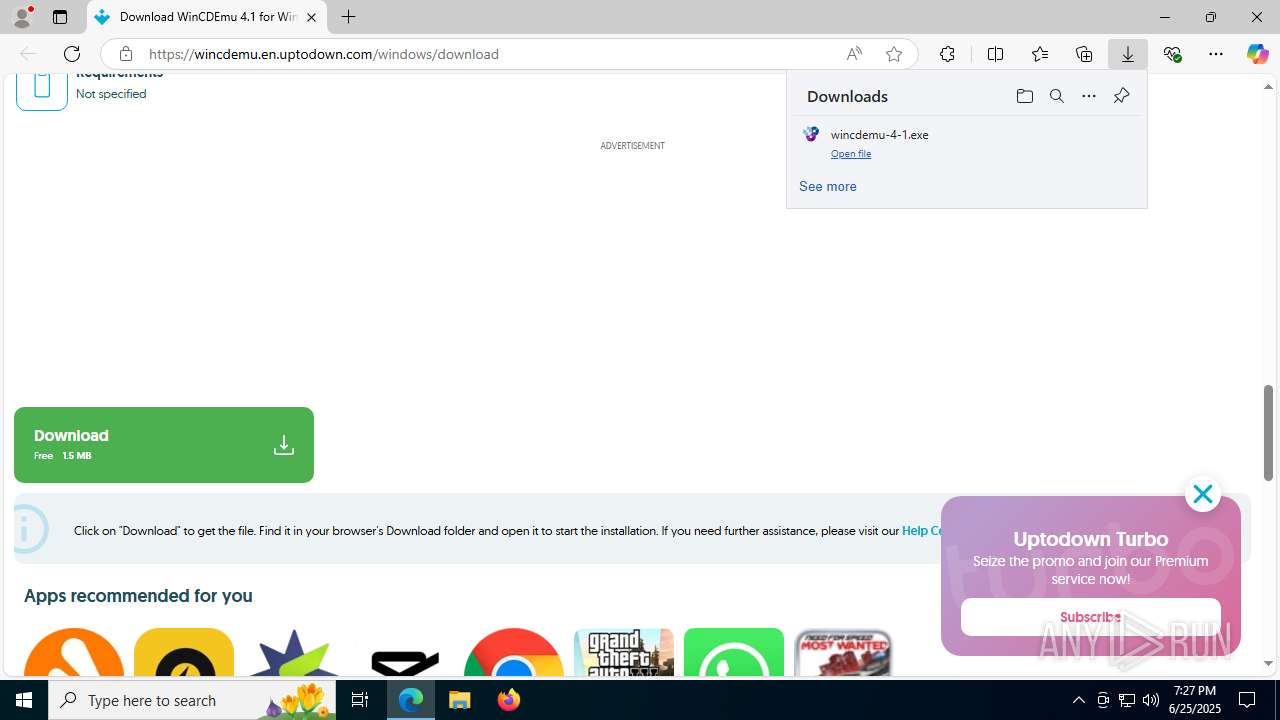Toggle Split screen view icon
Screen dimensions: 1280x720
(x=995, y=54)
